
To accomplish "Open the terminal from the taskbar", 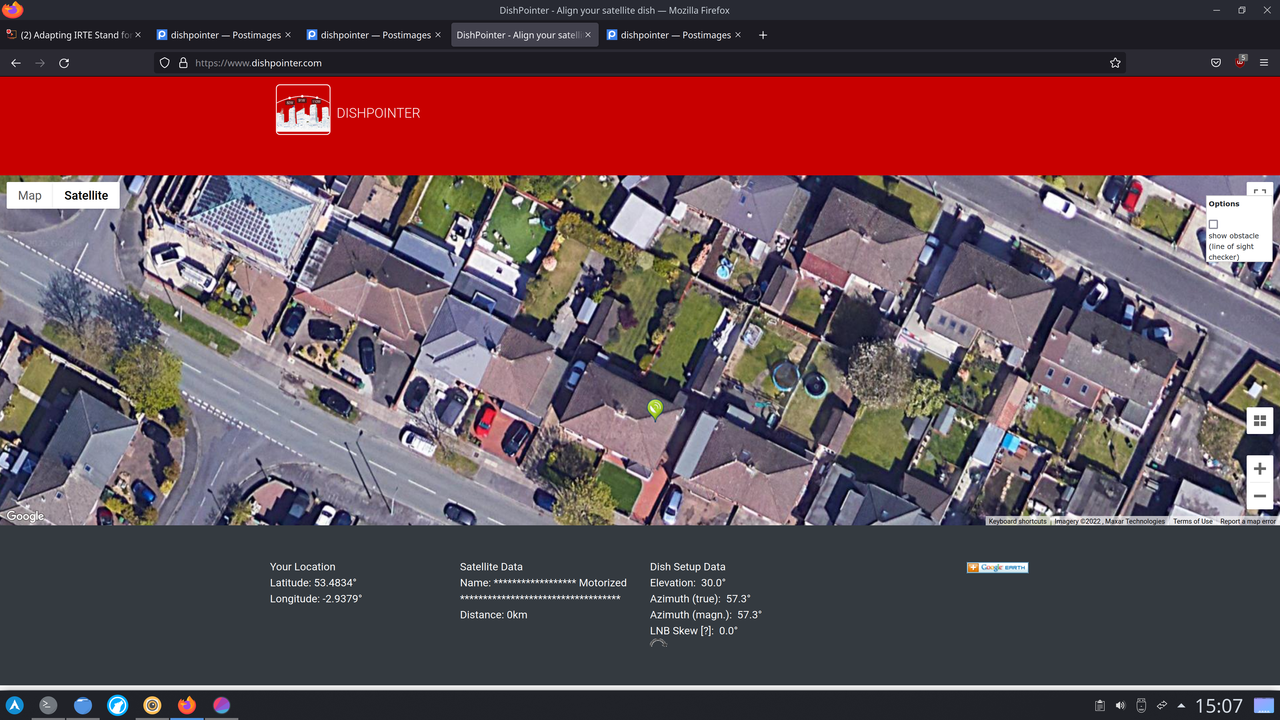I will click(x=48, y=705).
